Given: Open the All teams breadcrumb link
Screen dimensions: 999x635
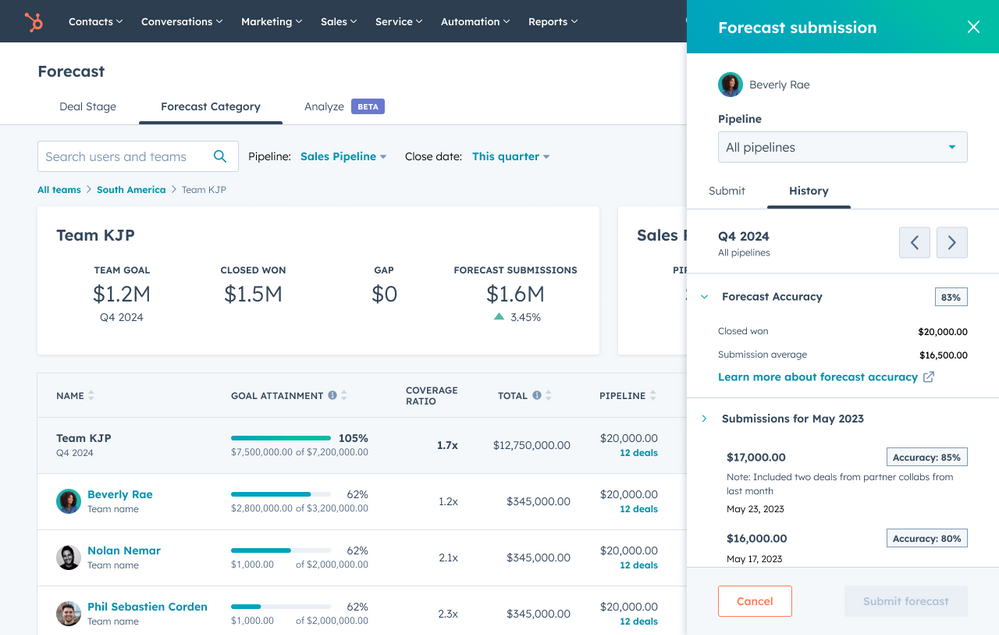Looking at the screenshot, I should [x=59, y=190].
